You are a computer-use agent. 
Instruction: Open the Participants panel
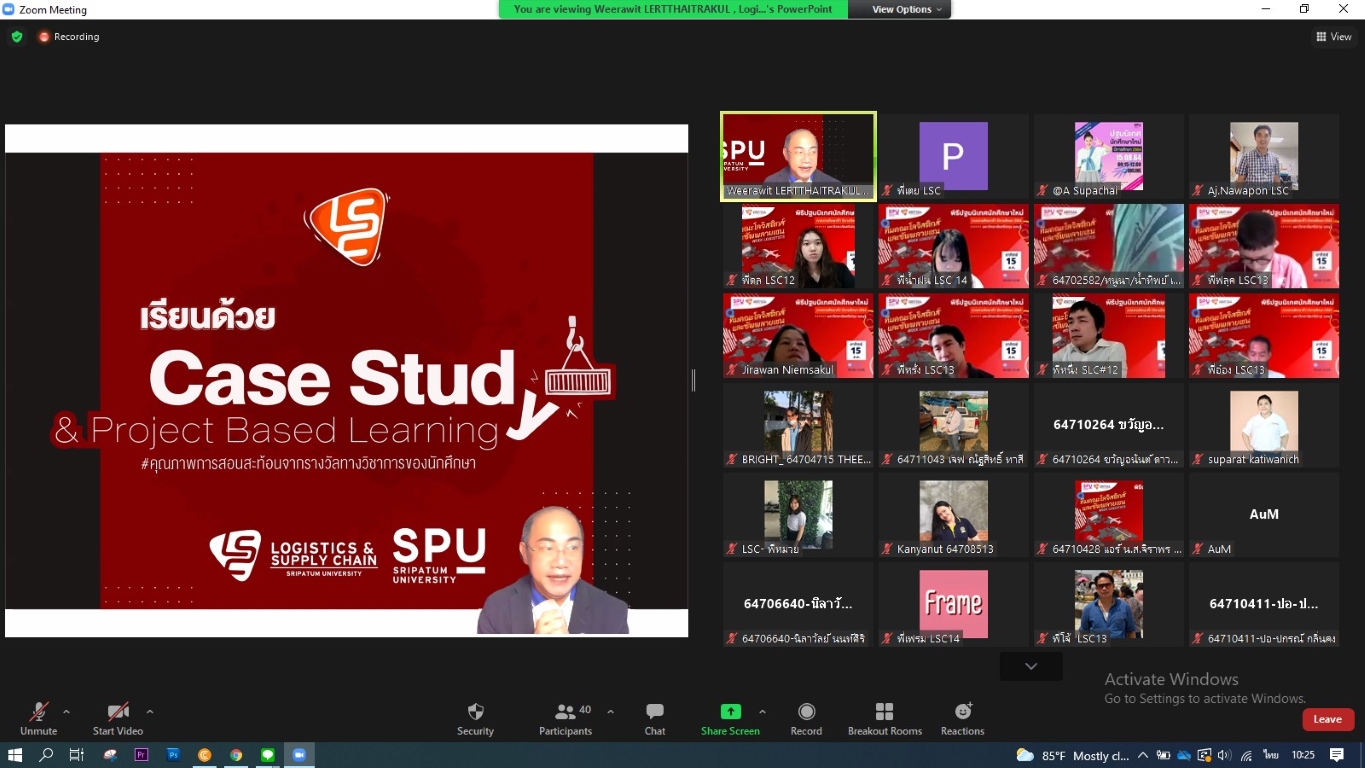(566, 718)
